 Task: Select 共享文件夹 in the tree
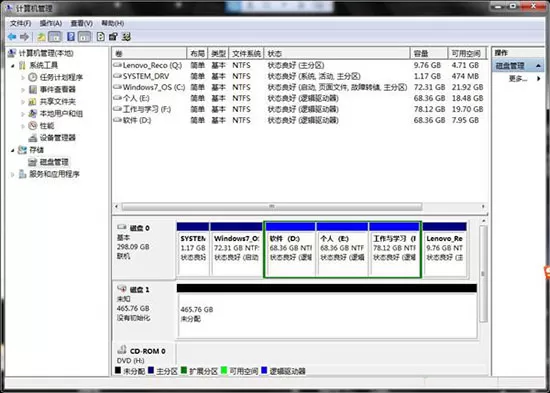pos(58,102)
